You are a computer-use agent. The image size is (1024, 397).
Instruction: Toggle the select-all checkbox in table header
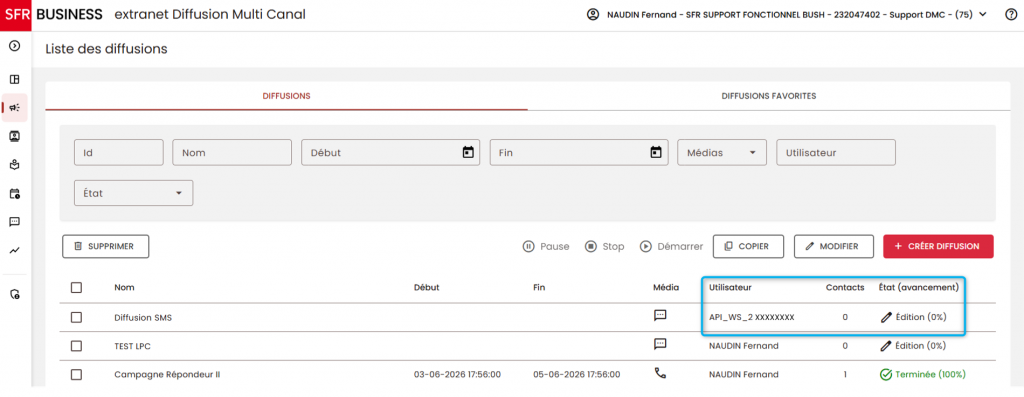pyautogui.click(x=76, y=287)
